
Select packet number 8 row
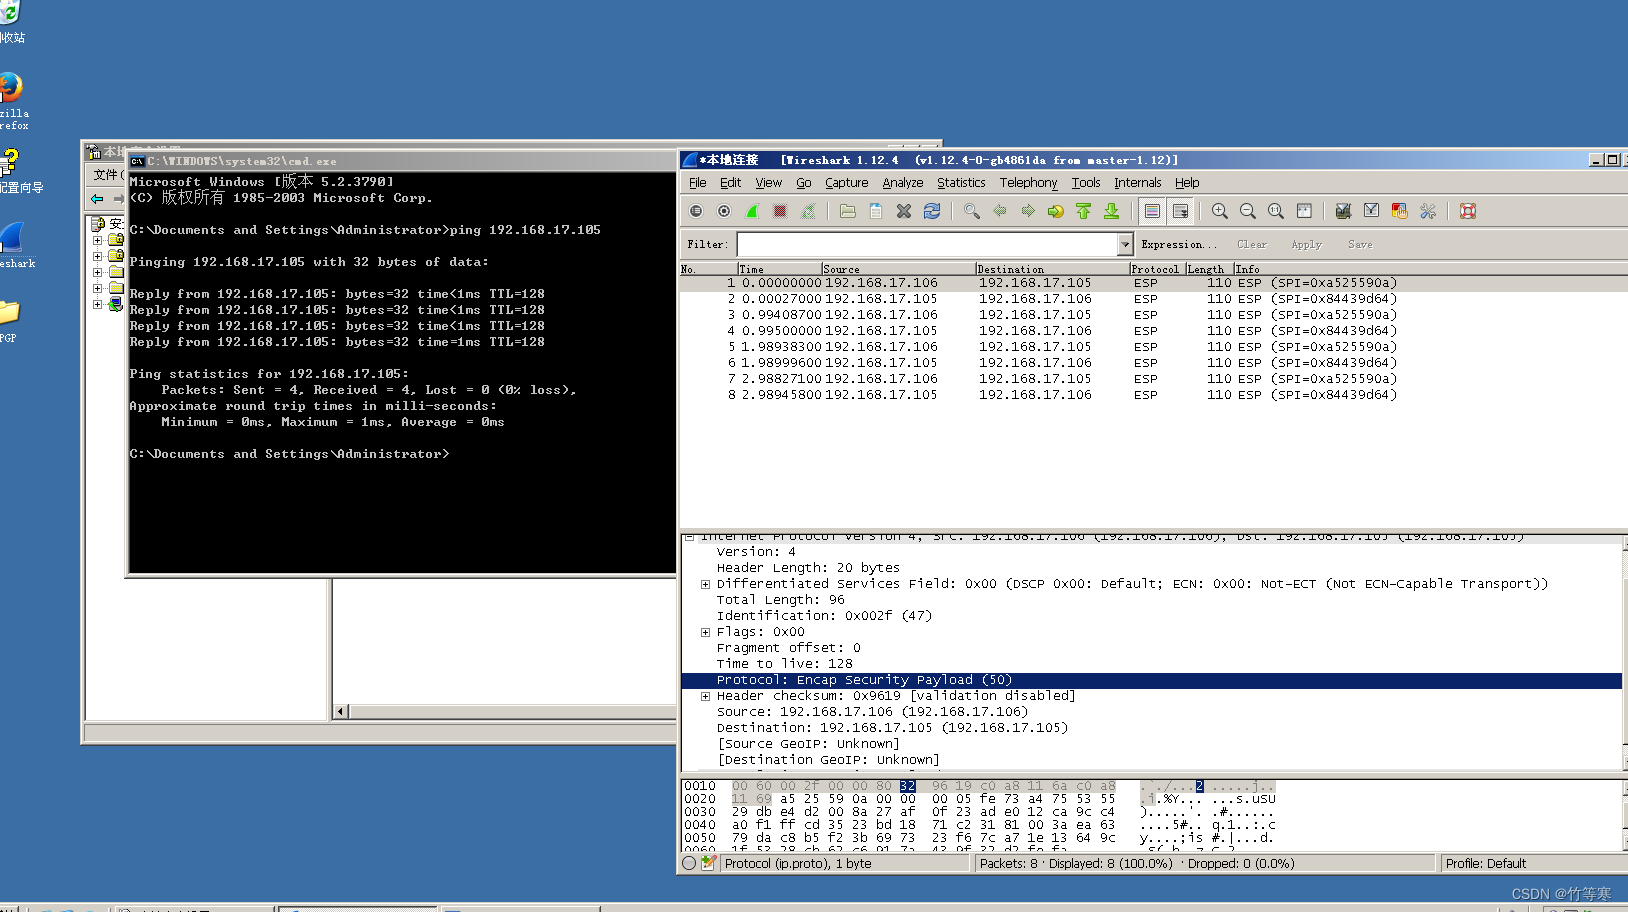click(1154, 395)
